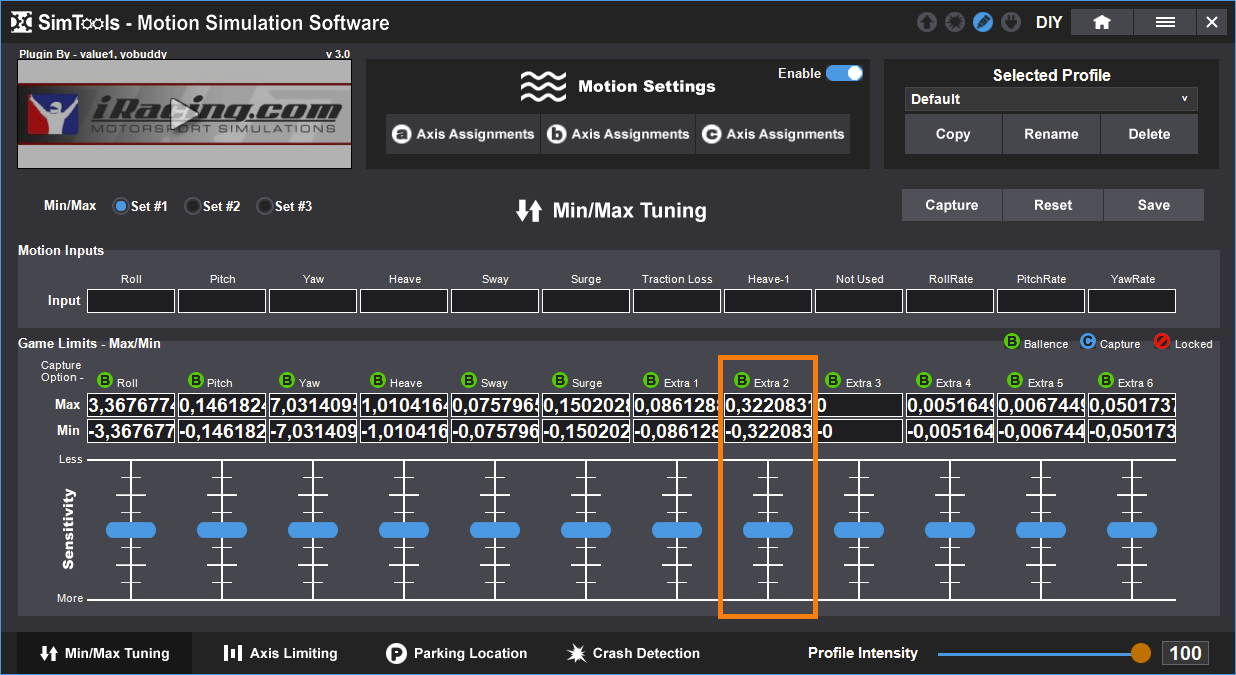Click the Reset button

pyautogui.click(x=1053, y=205)
